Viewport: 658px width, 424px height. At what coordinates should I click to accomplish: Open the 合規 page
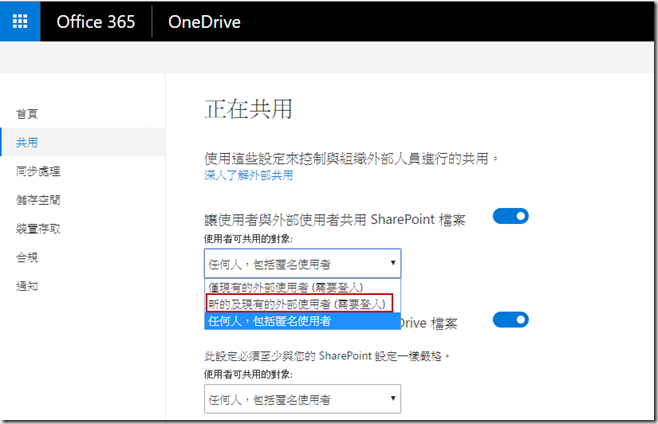27,257
